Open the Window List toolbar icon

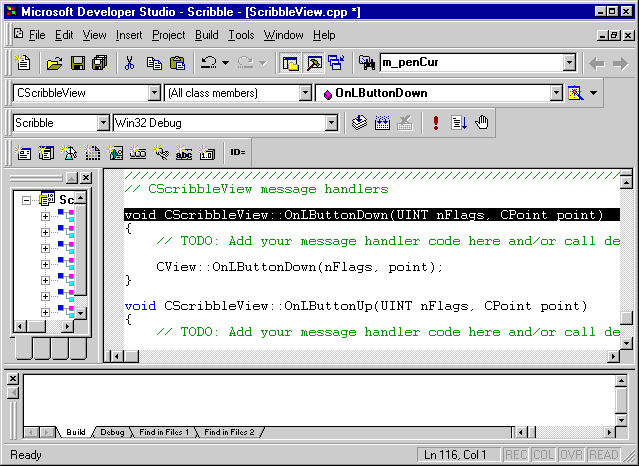coord(337,63)
